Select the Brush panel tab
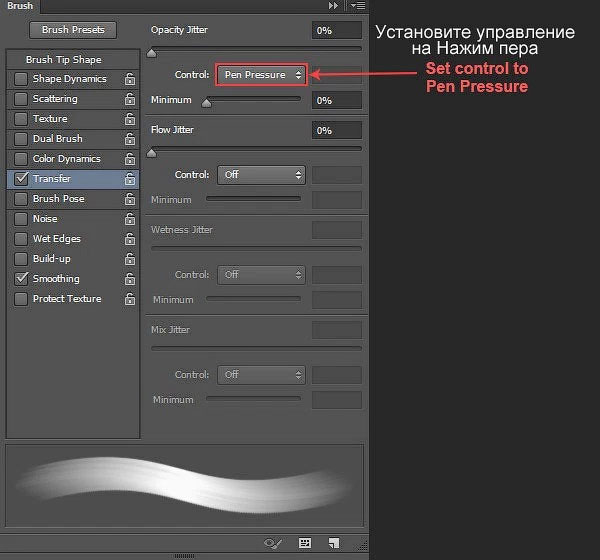This screenshot has width=600, height=560. (20, 6)
